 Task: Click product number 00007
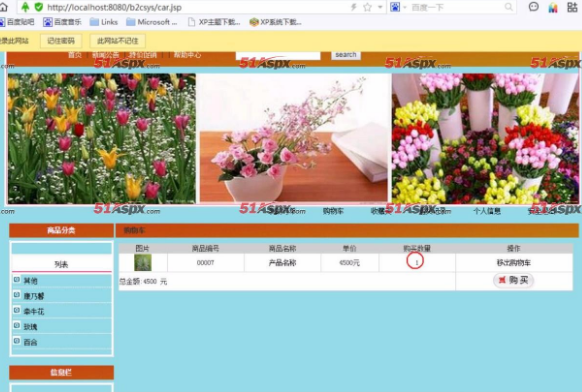coord(205,263)
